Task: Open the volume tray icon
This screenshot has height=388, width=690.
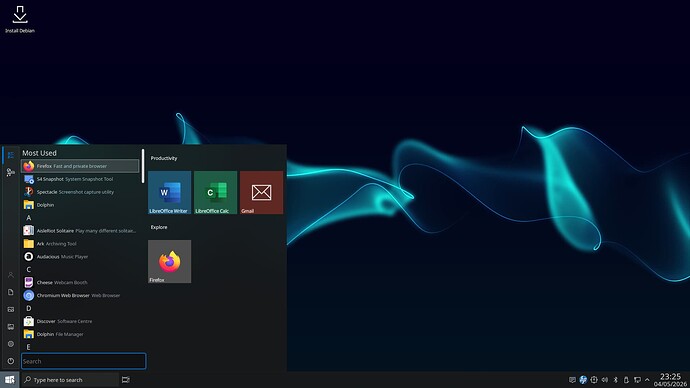Action: click(x=605, y=380)
